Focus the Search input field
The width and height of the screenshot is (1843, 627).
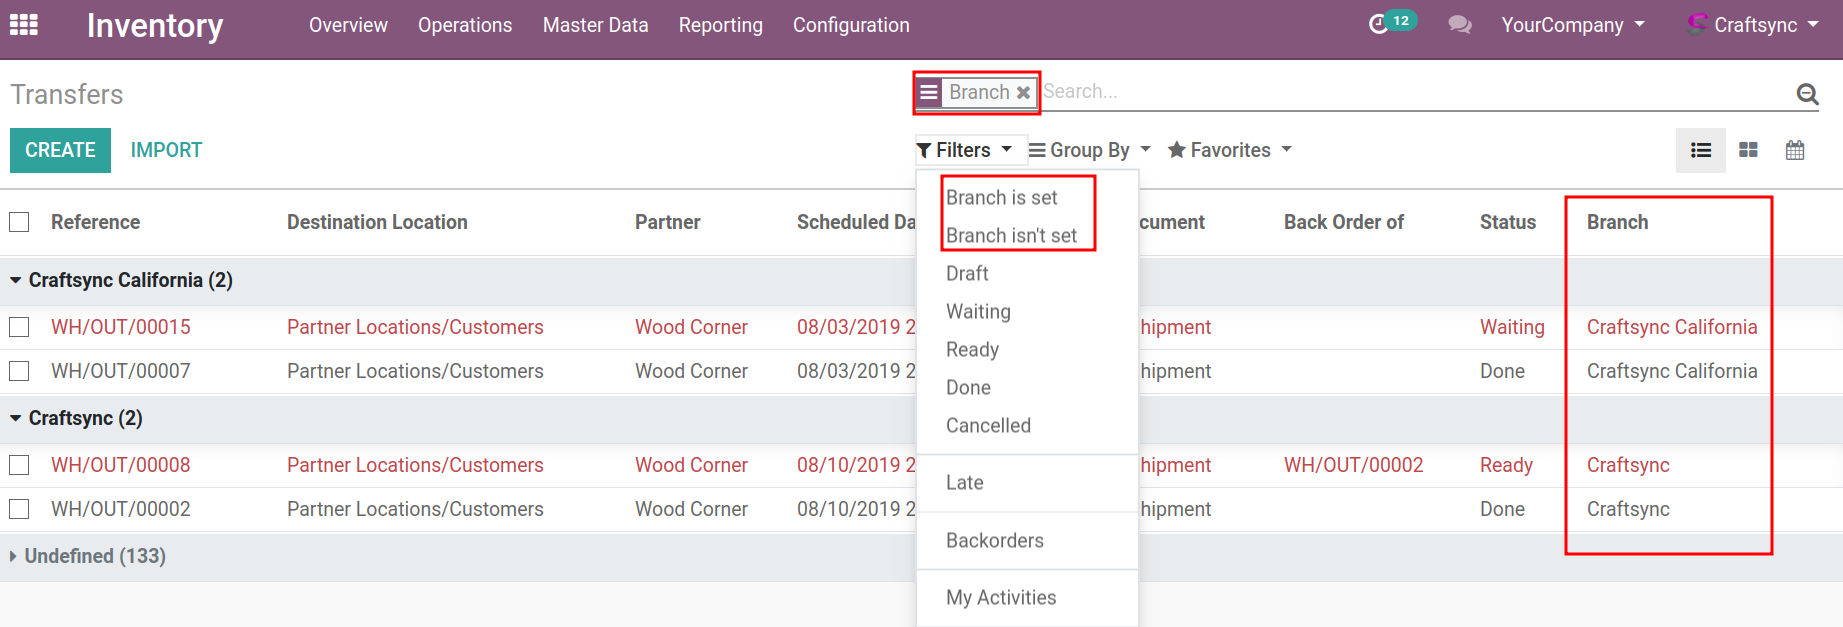pos(1400,92)
